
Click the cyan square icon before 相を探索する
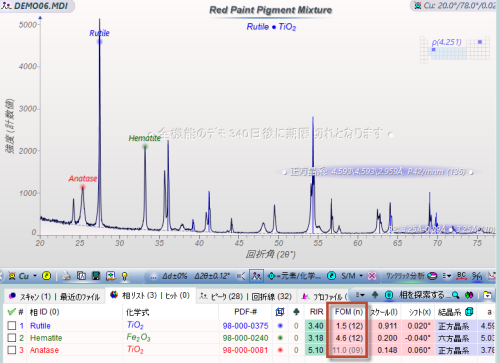coord(389,295)
